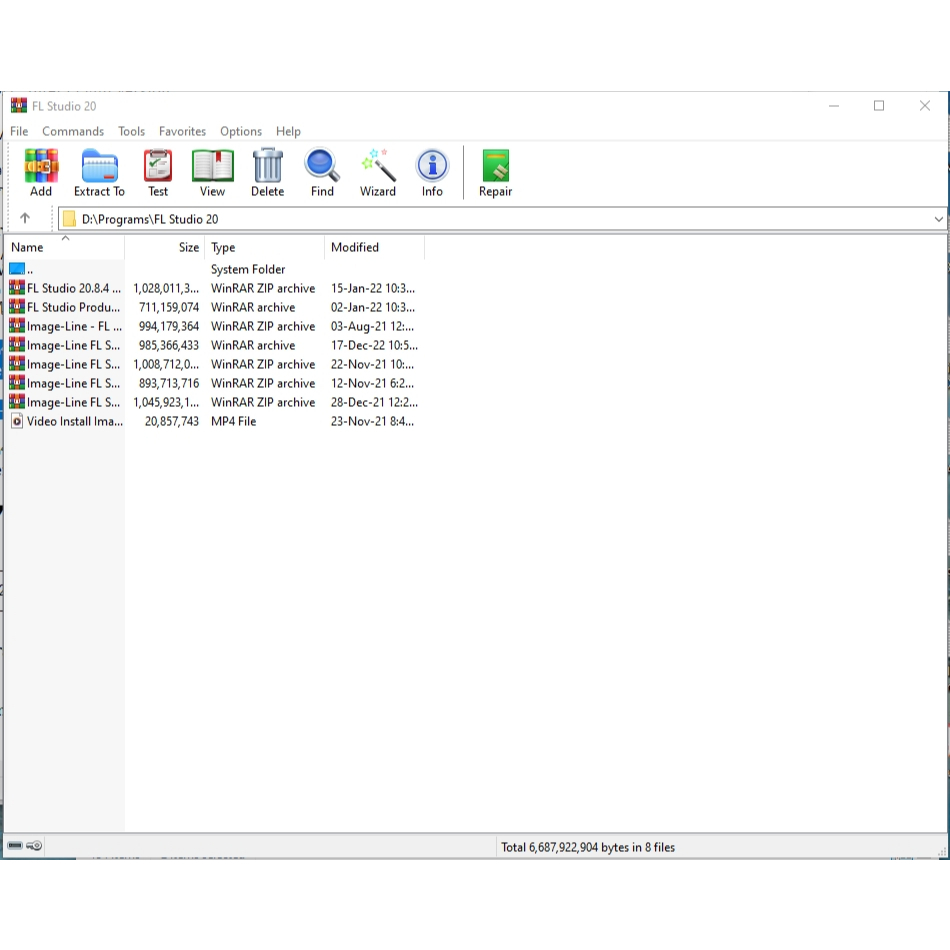This screenshot has height=950, width=950.
Task: Select archive sized 893,713,716
Action: 213,383
